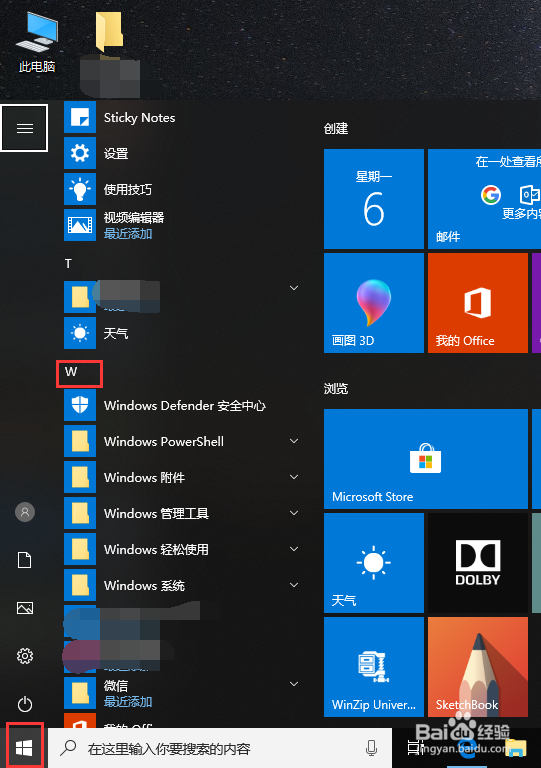541x768 pixels.
Task: Open the 画图 3D tile
Action: tap(374, 303)
